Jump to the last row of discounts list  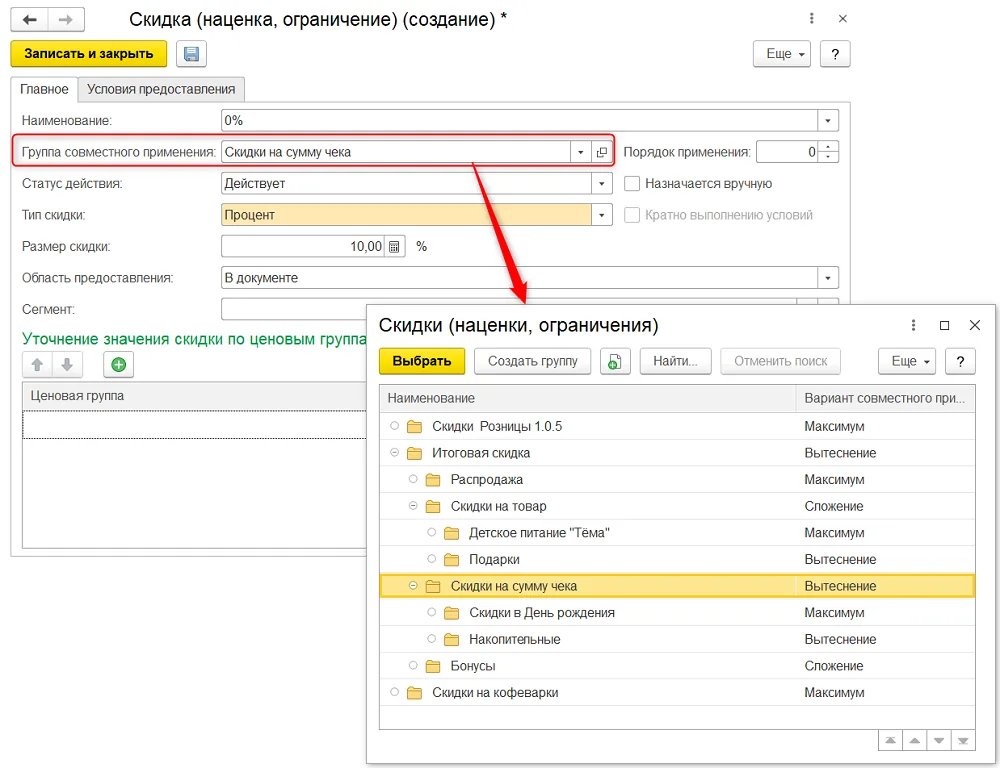point(963,741)
